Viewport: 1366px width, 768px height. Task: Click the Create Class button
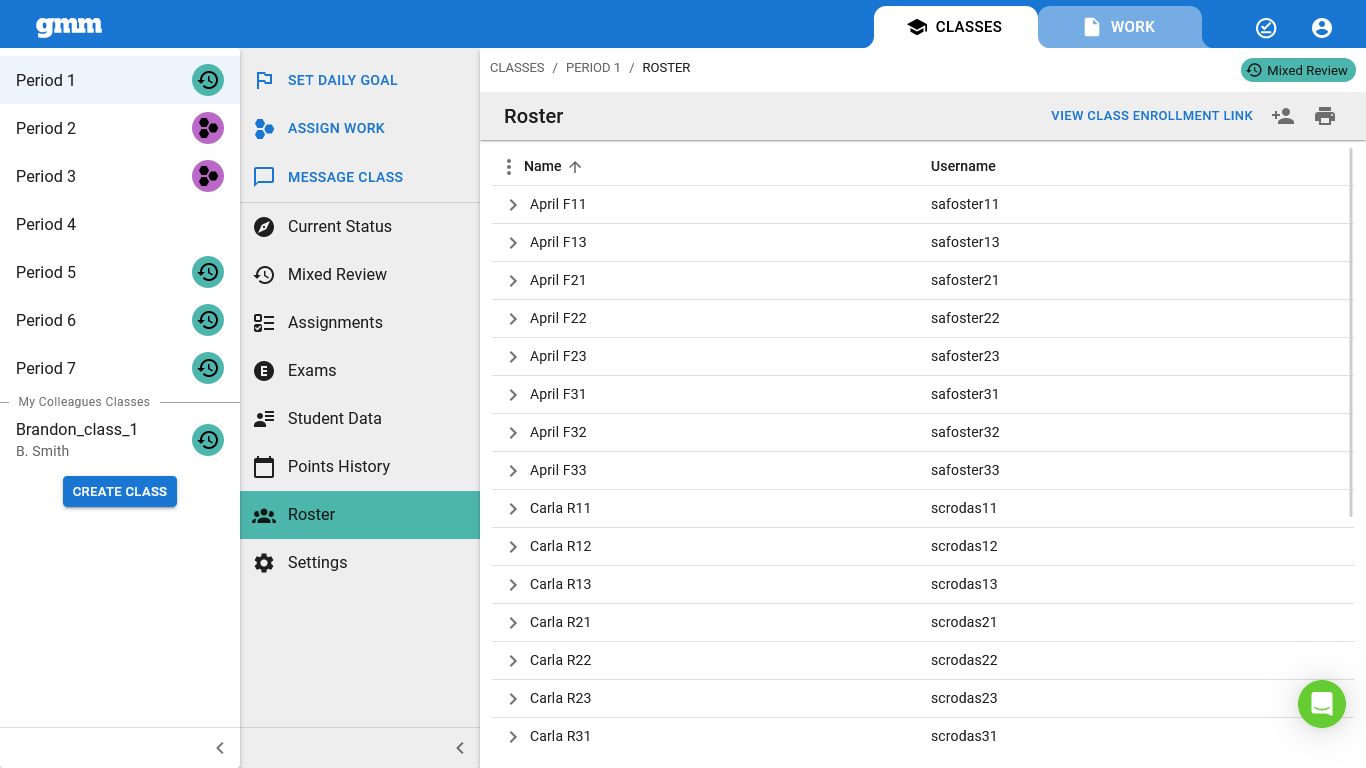[120, 492]
